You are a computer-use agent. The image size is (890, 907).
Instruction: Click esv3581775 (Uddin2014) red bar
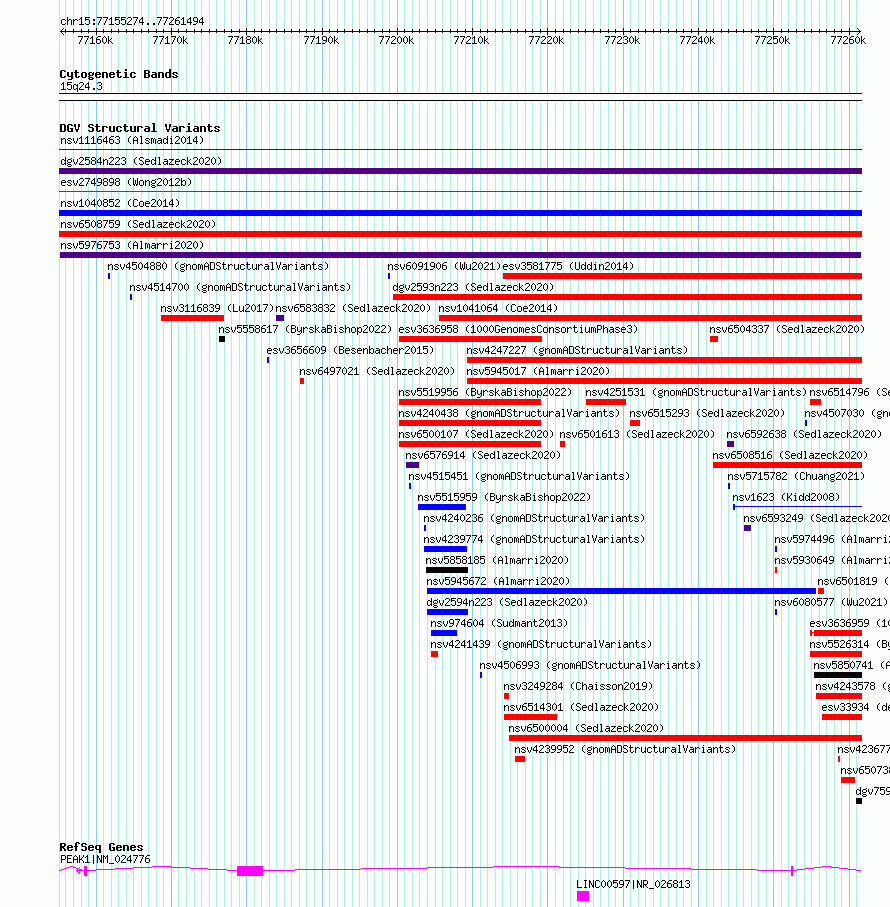[682, 276]
